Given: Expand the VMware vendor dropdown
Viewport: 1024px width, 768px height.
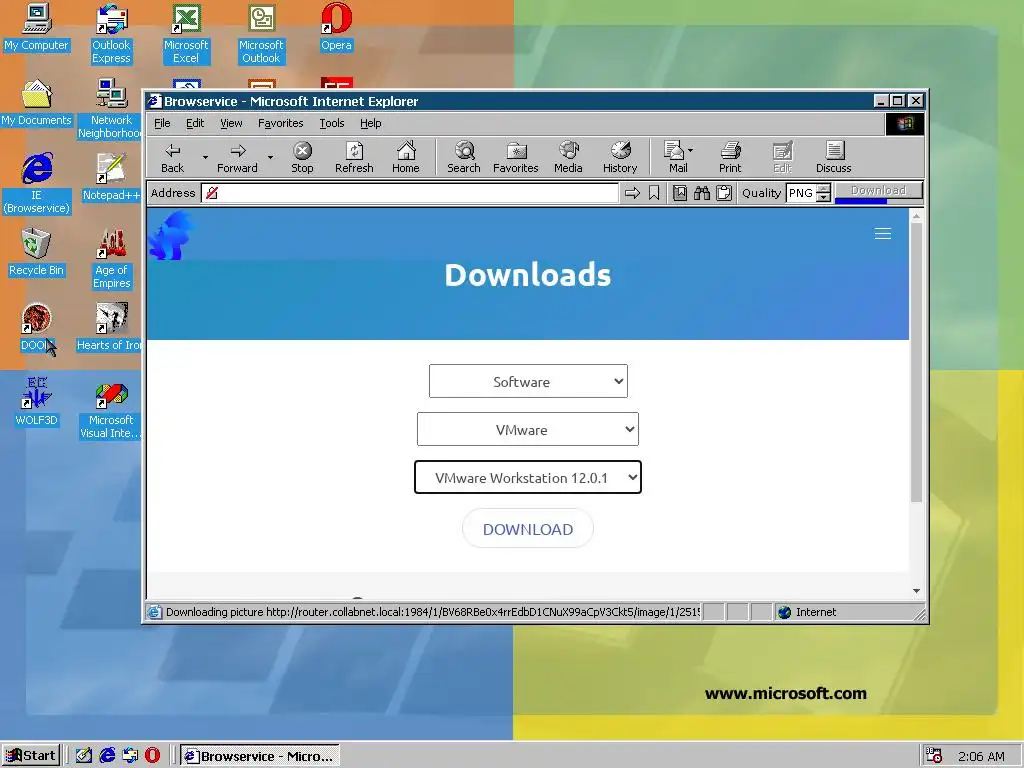Looking at the screenshot, I should 528,429.
